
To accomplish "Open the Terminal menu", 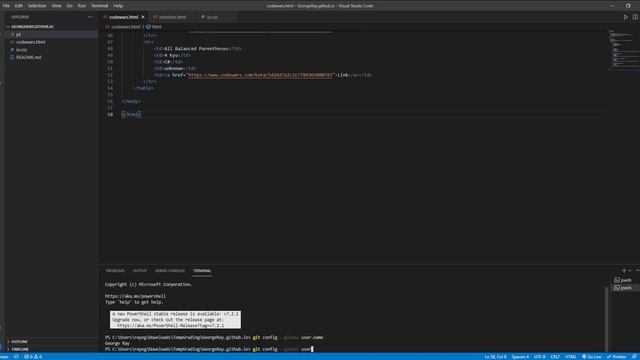I will (100, 6).
